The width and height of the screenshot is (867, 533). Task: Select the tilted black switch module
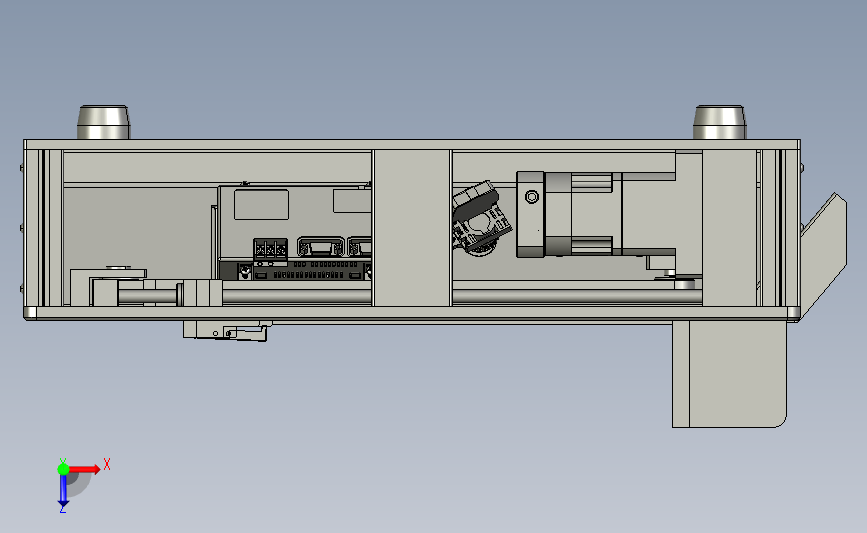[480, 218]
